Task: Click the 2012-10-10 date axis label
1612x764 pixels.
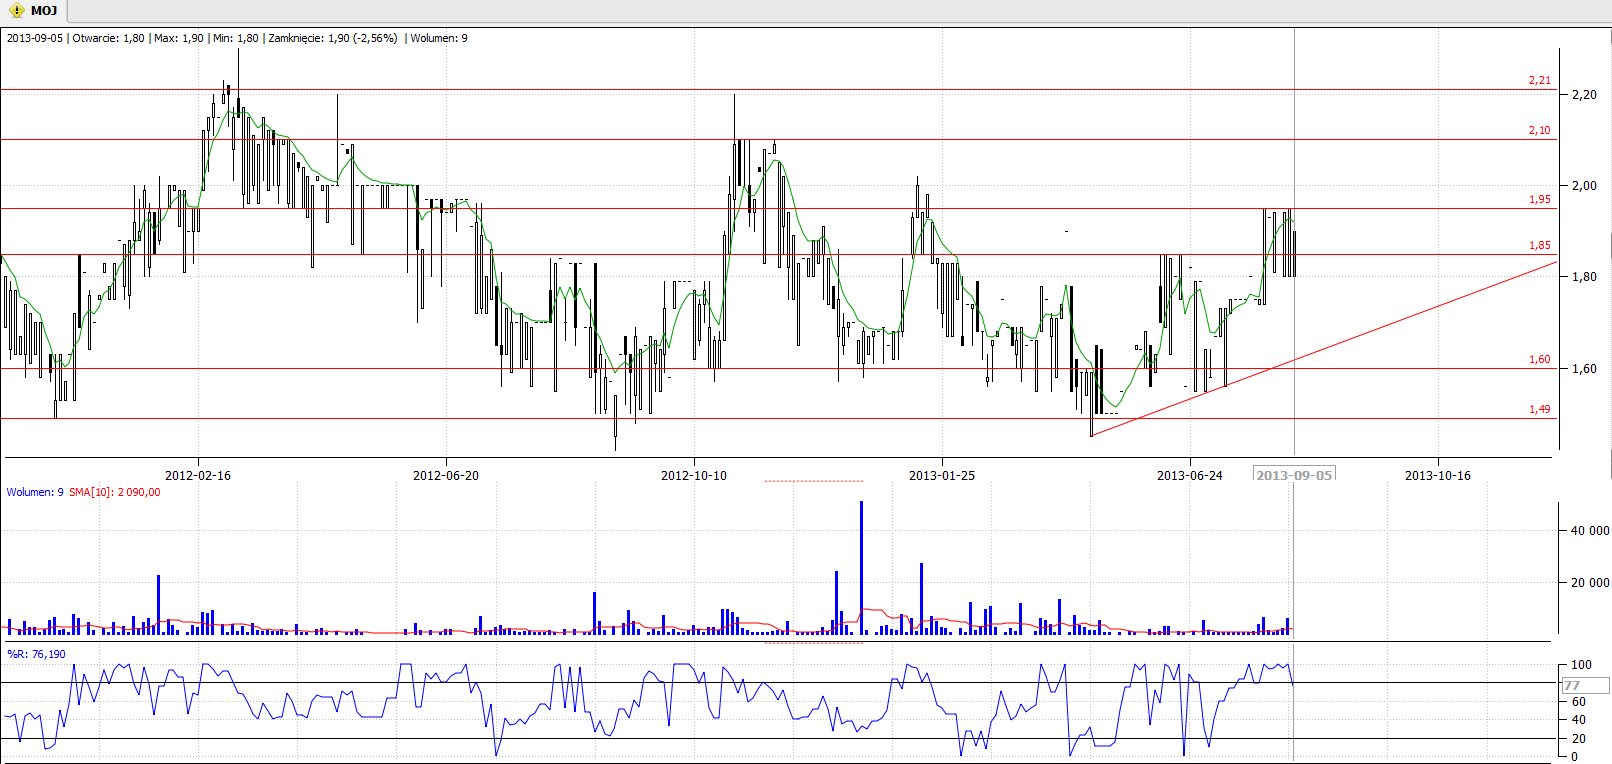Action: pos(694,475)
